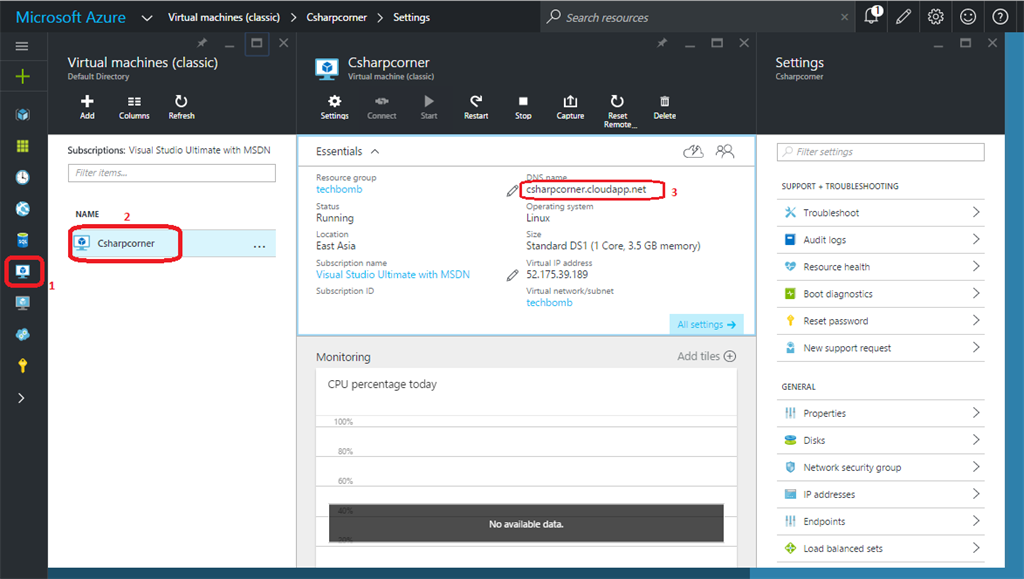Screen dimensions: 1024x579
Task: Open notifications bell icon
Action: pyautogui.click(x=872, y=16)
